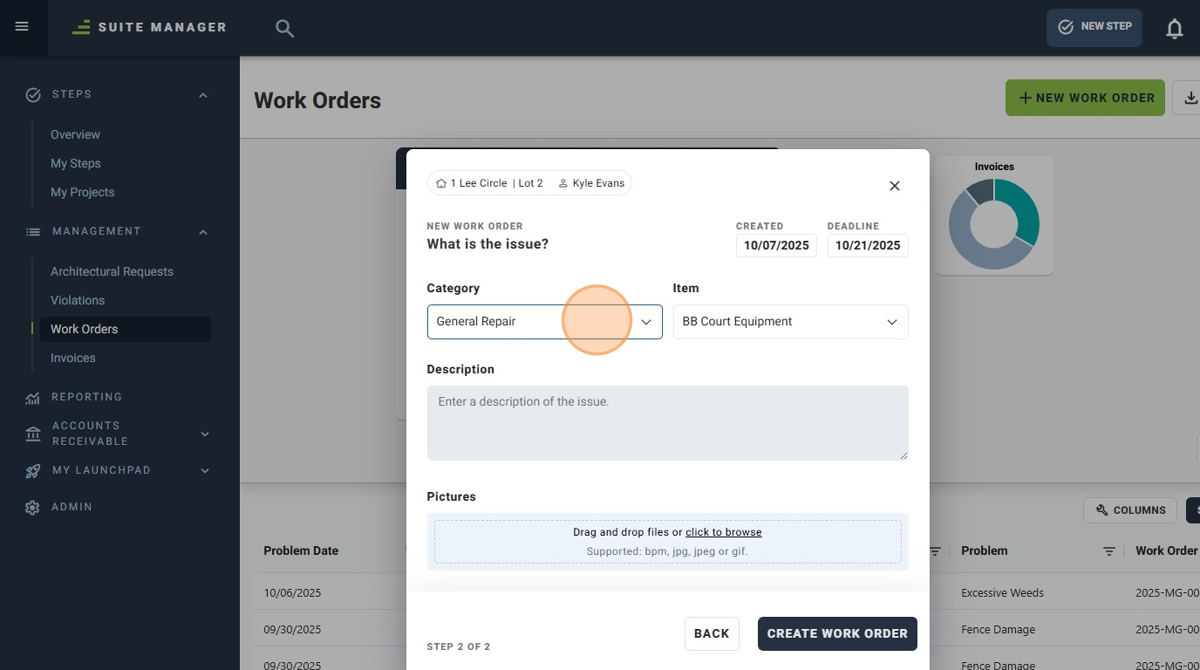The width and height of the screenshot is (1200, 670).
Task: Click the Pictures drag and drop zone
Action: coord(668,542)
